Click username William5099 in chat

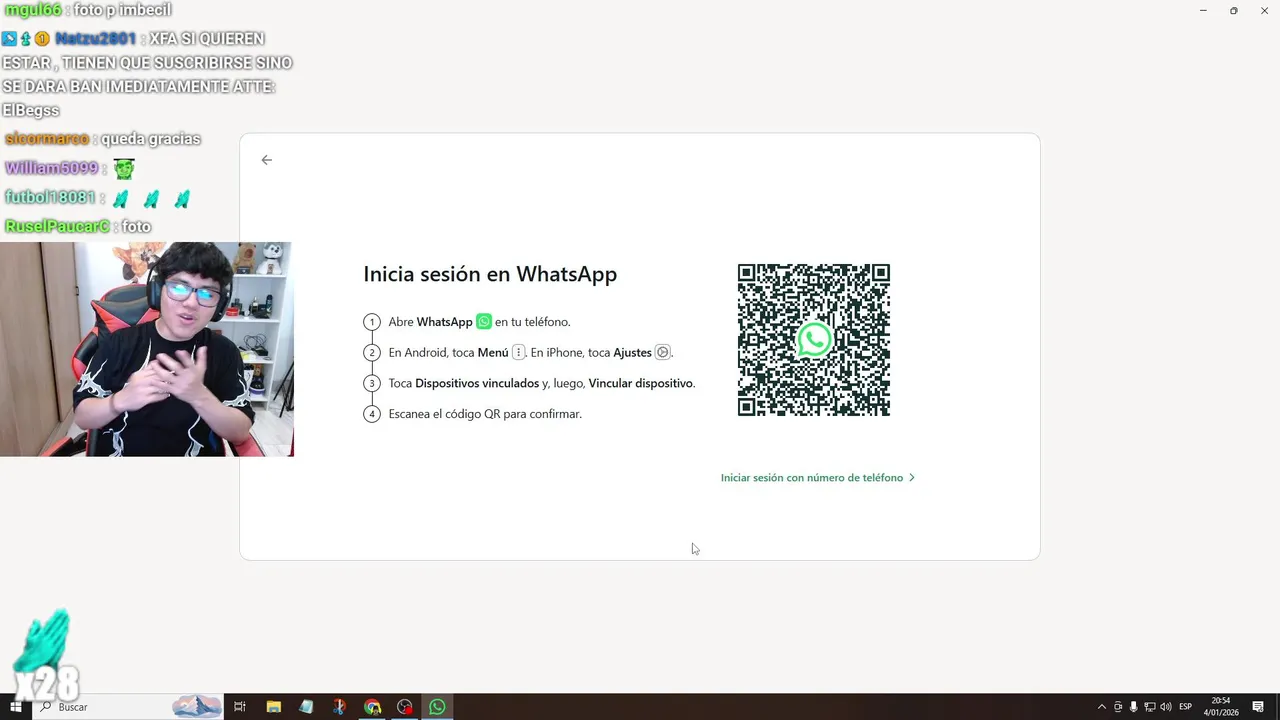click(51, 168)
